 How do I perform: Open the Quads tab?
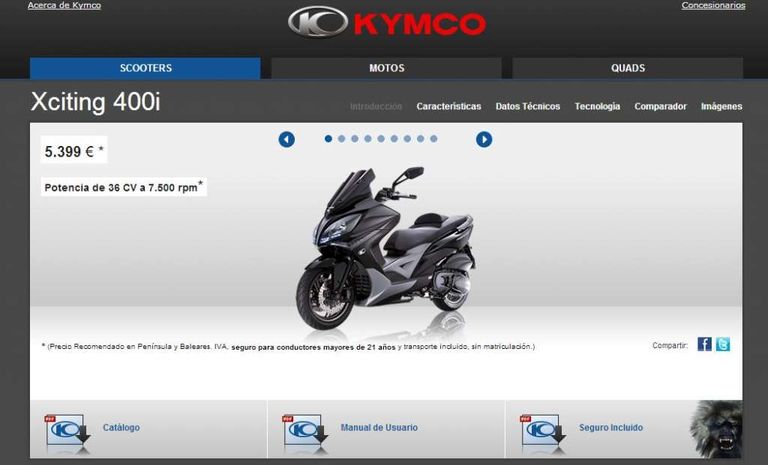coord(628,68)
